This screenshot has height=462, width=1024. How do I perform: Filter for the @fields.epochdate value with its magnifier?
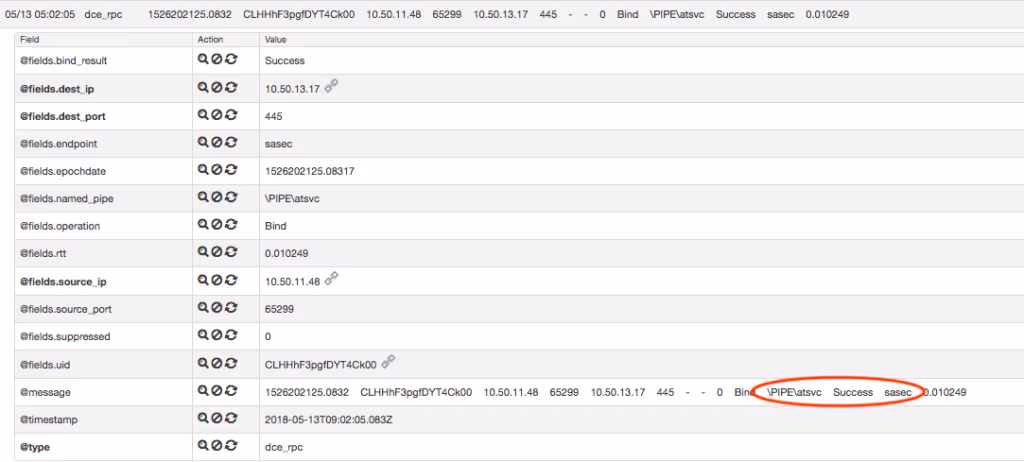(203, 169)
